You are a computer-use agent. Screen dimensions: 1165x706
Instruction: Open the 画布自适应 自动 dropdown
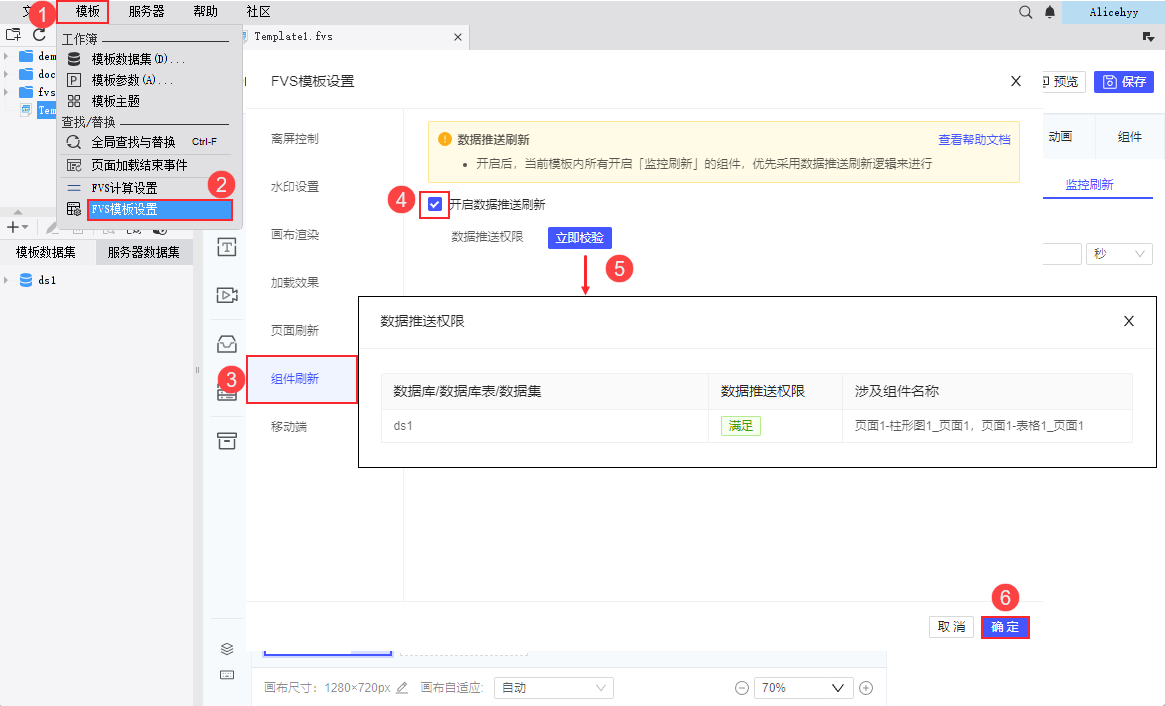pos(554,688)
